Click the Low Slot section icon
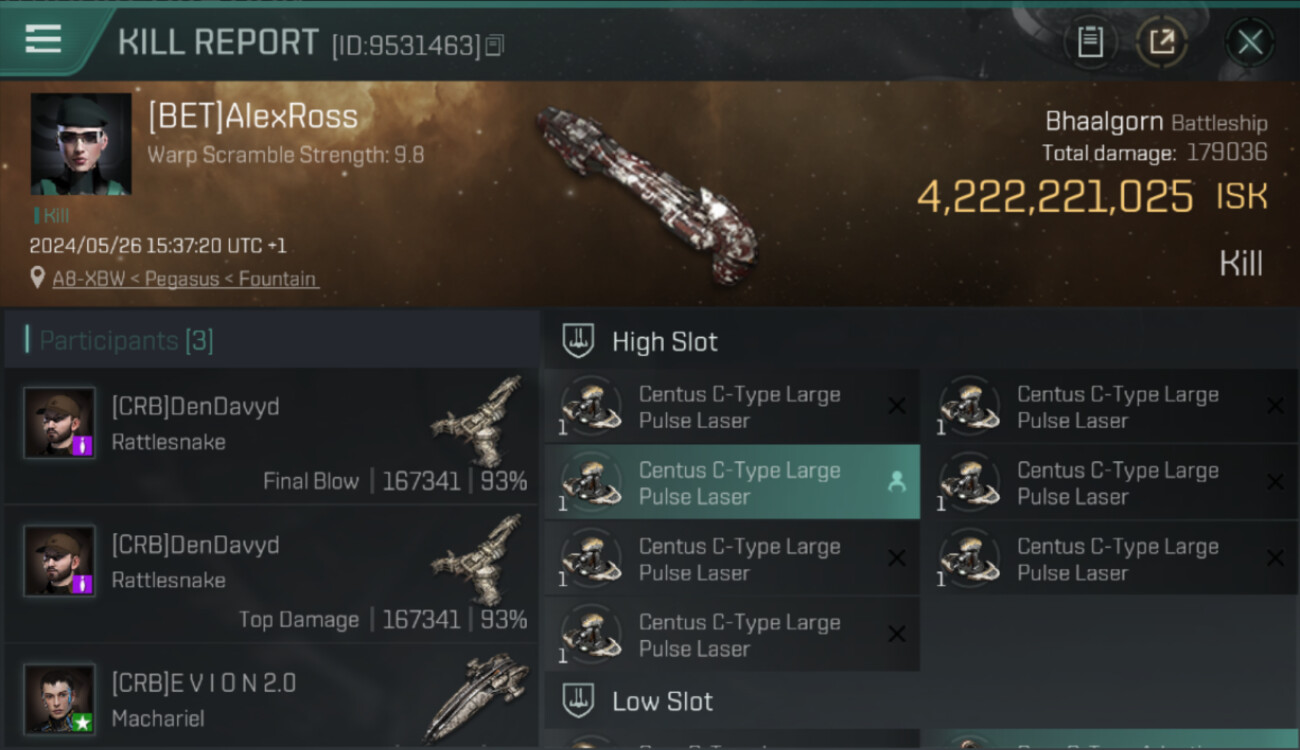Viewport: 1300px width, 750px height. click(578, 701)
